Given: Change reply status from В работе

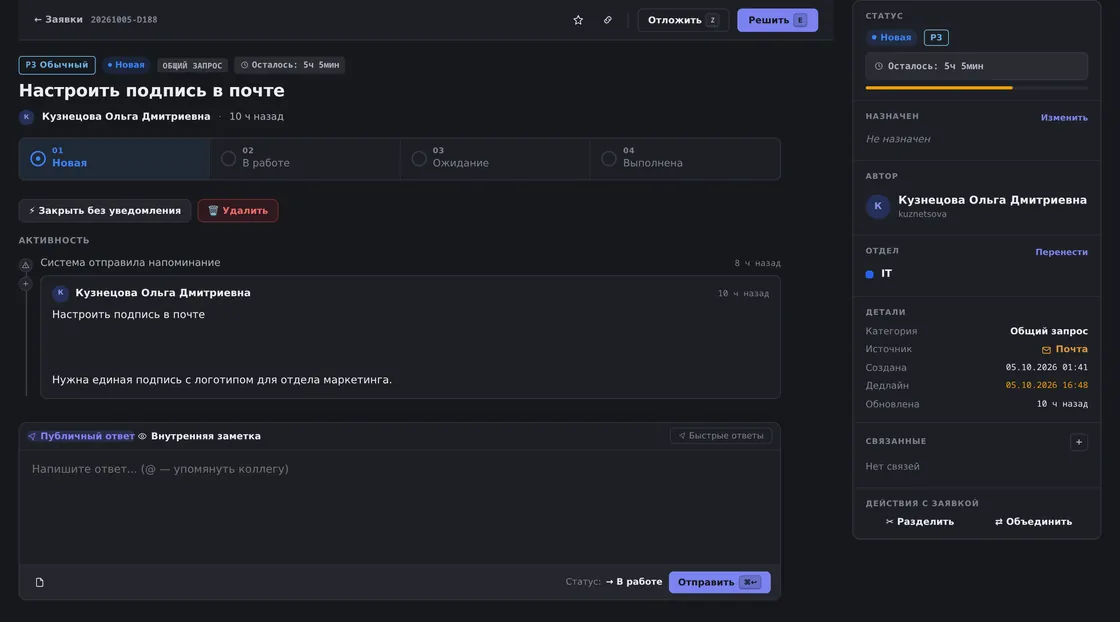Looking at the screenshot, I should (634, 582).
